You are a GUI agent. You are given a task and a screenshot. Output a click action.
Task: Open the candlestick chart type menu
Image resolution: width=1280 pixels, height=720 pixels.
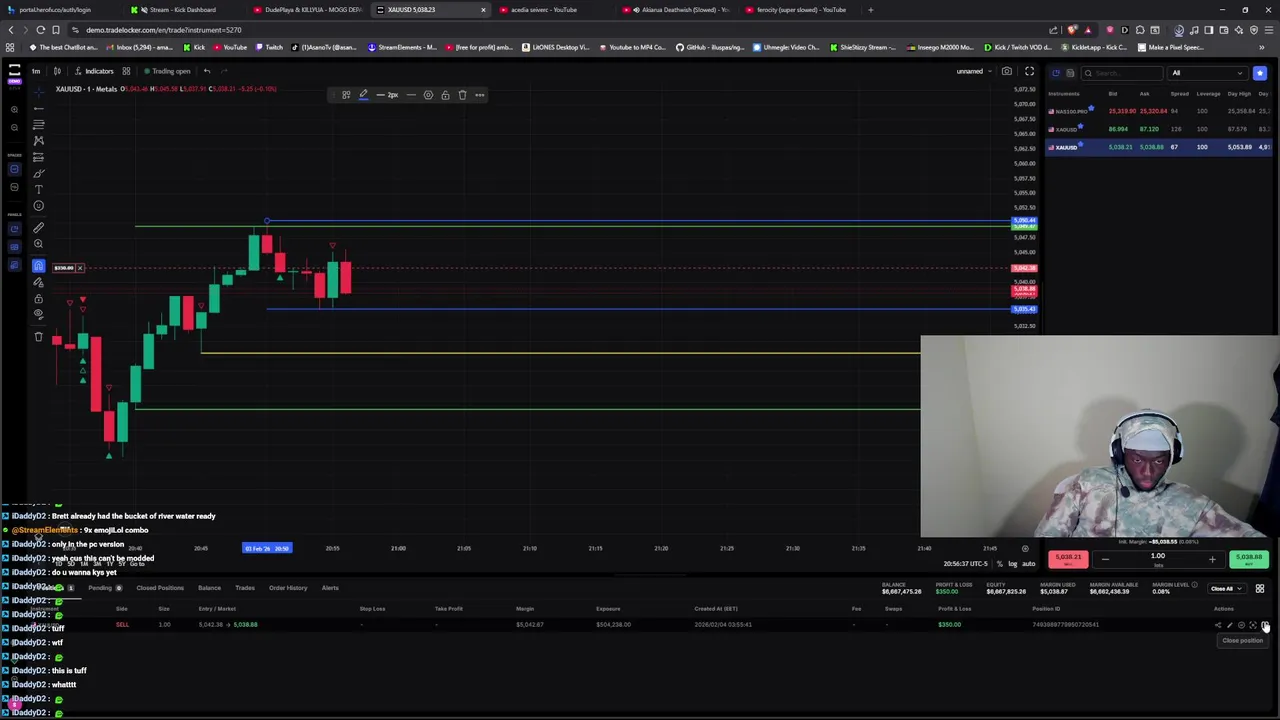click(57, 71)
